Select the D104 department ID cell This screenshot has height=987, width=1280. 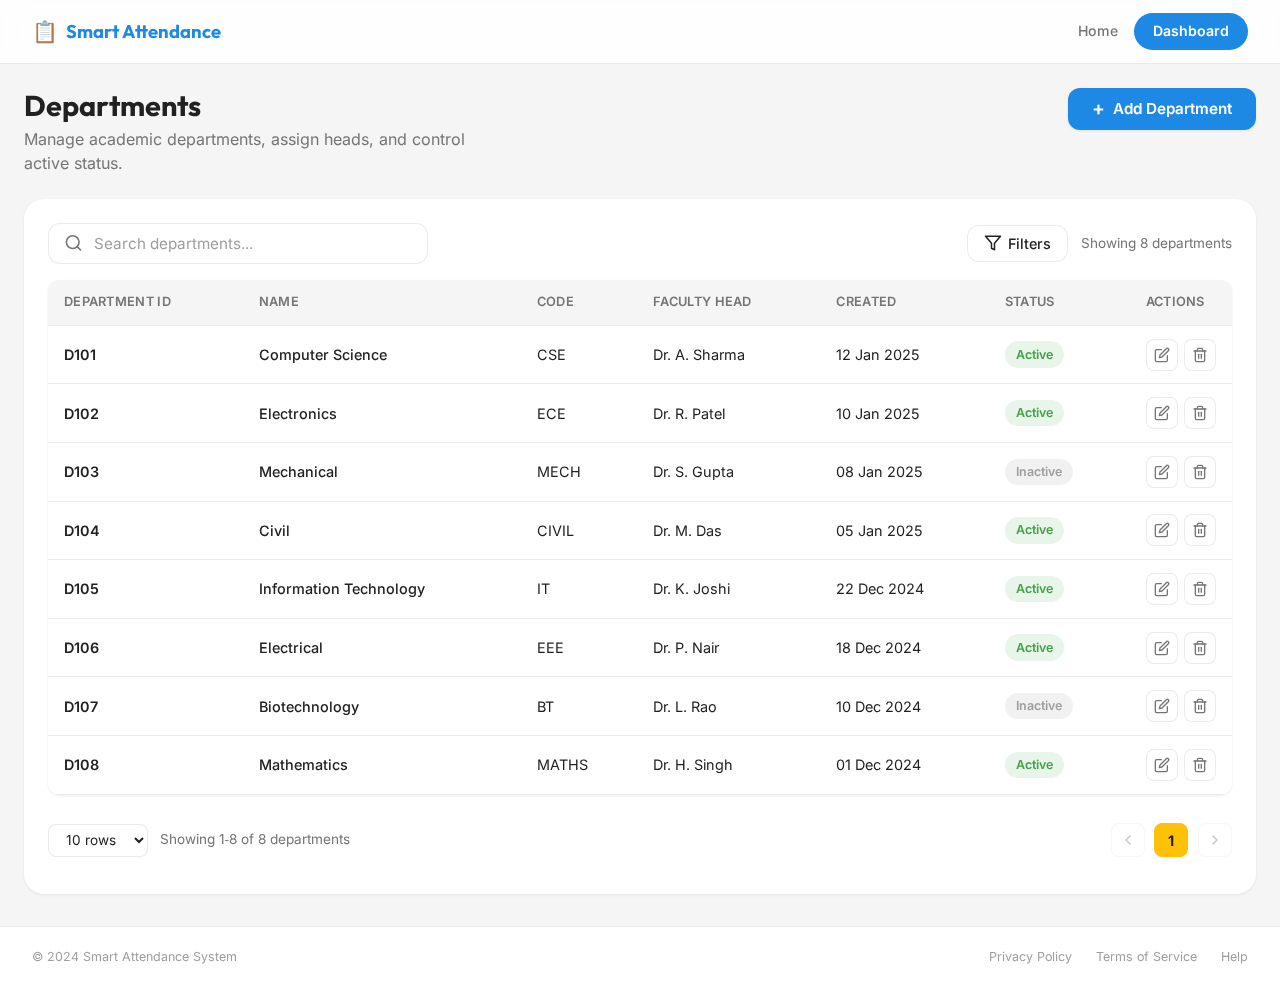pyautogui.click(x=81, y=531)
